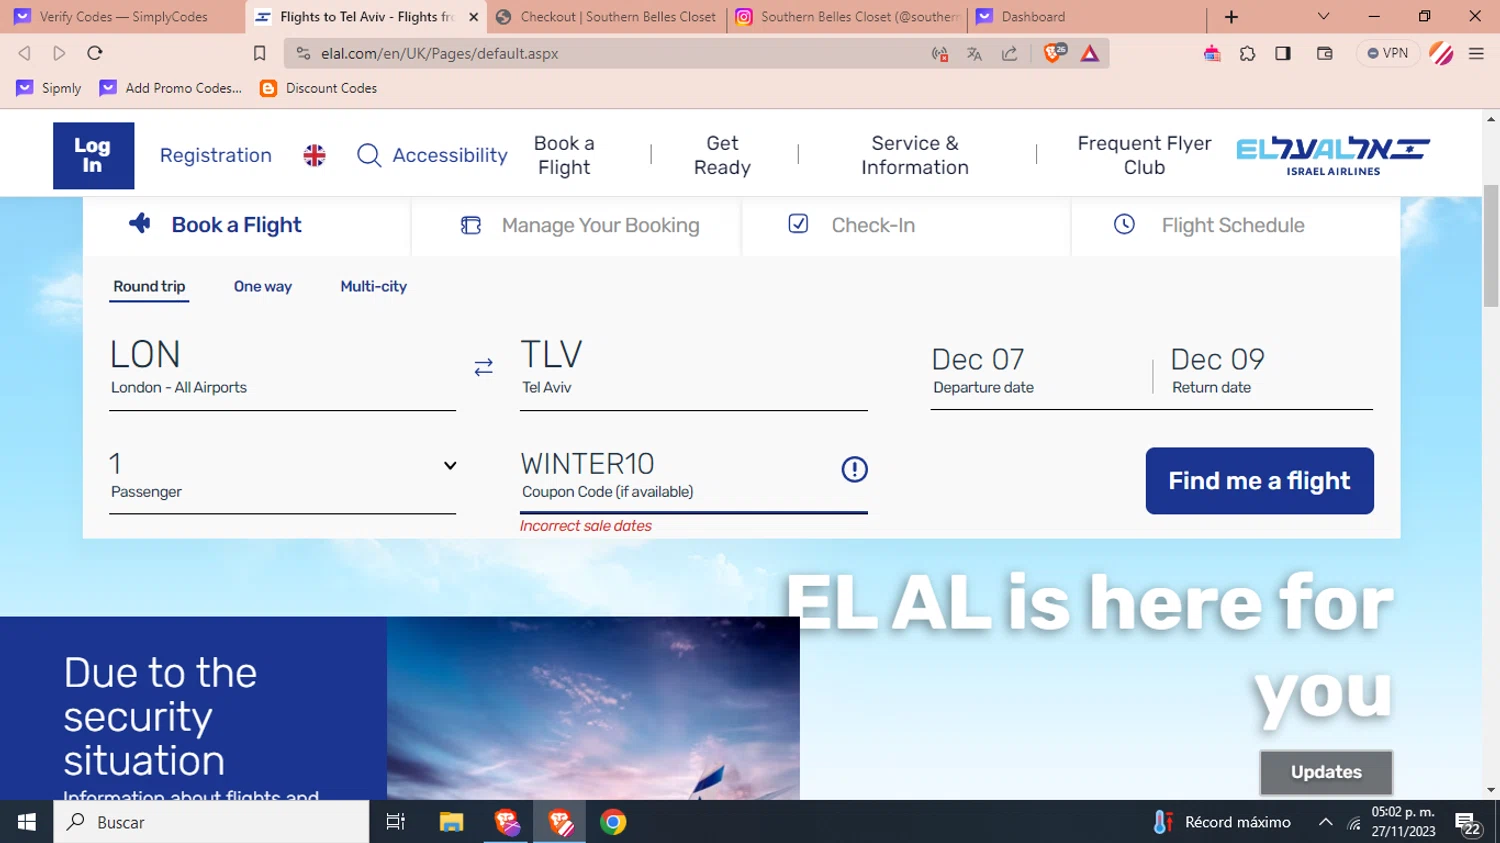Open Frequent Flyer Club menu
The width and height of the screenshot is (1500, 843).
coord(1144,155)
